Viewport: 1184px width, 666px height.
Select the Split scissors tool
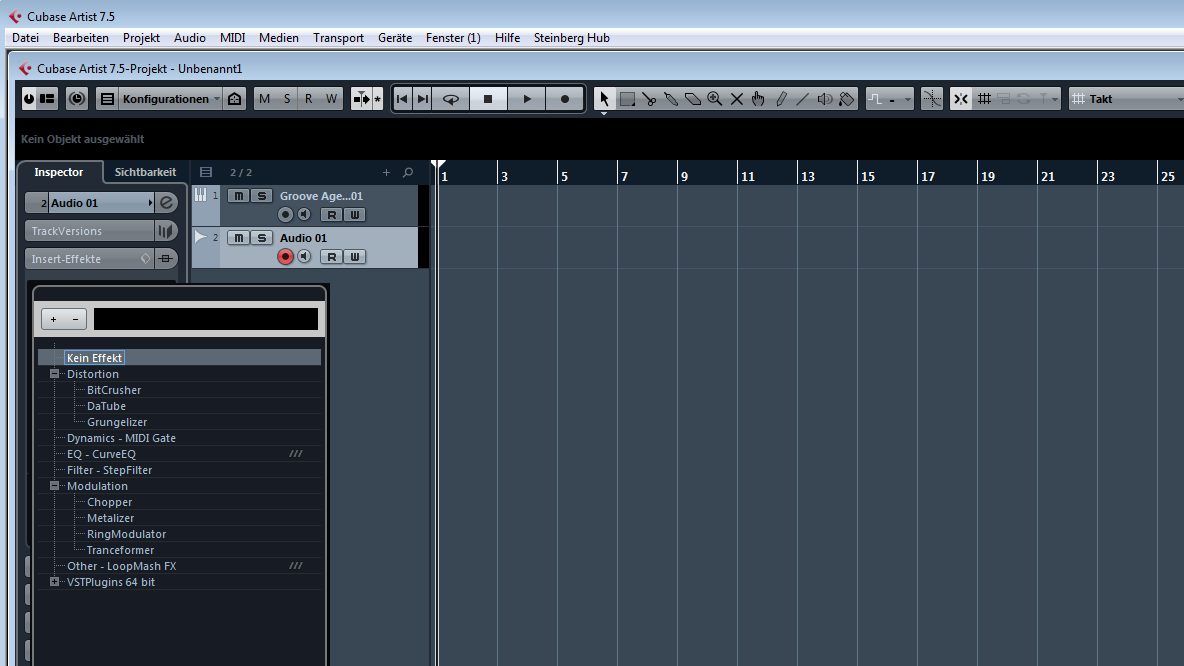coord(649,99)
